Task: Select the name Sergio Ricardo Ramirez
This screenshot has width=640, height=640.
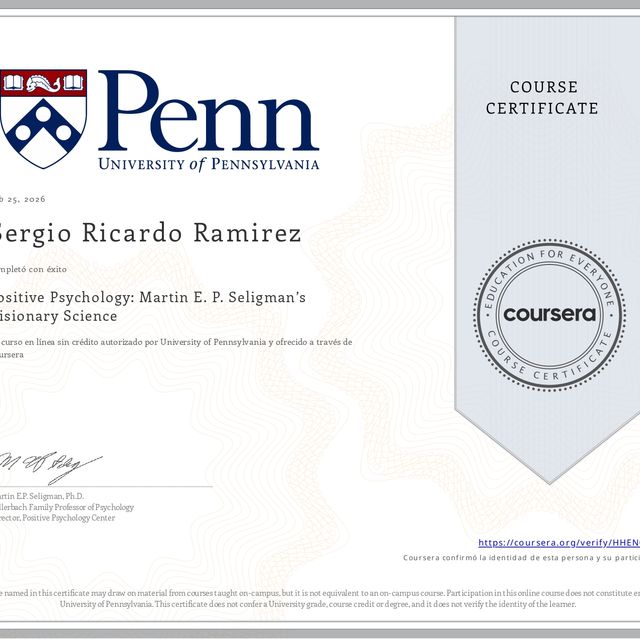Action: [x=150, y=233]
